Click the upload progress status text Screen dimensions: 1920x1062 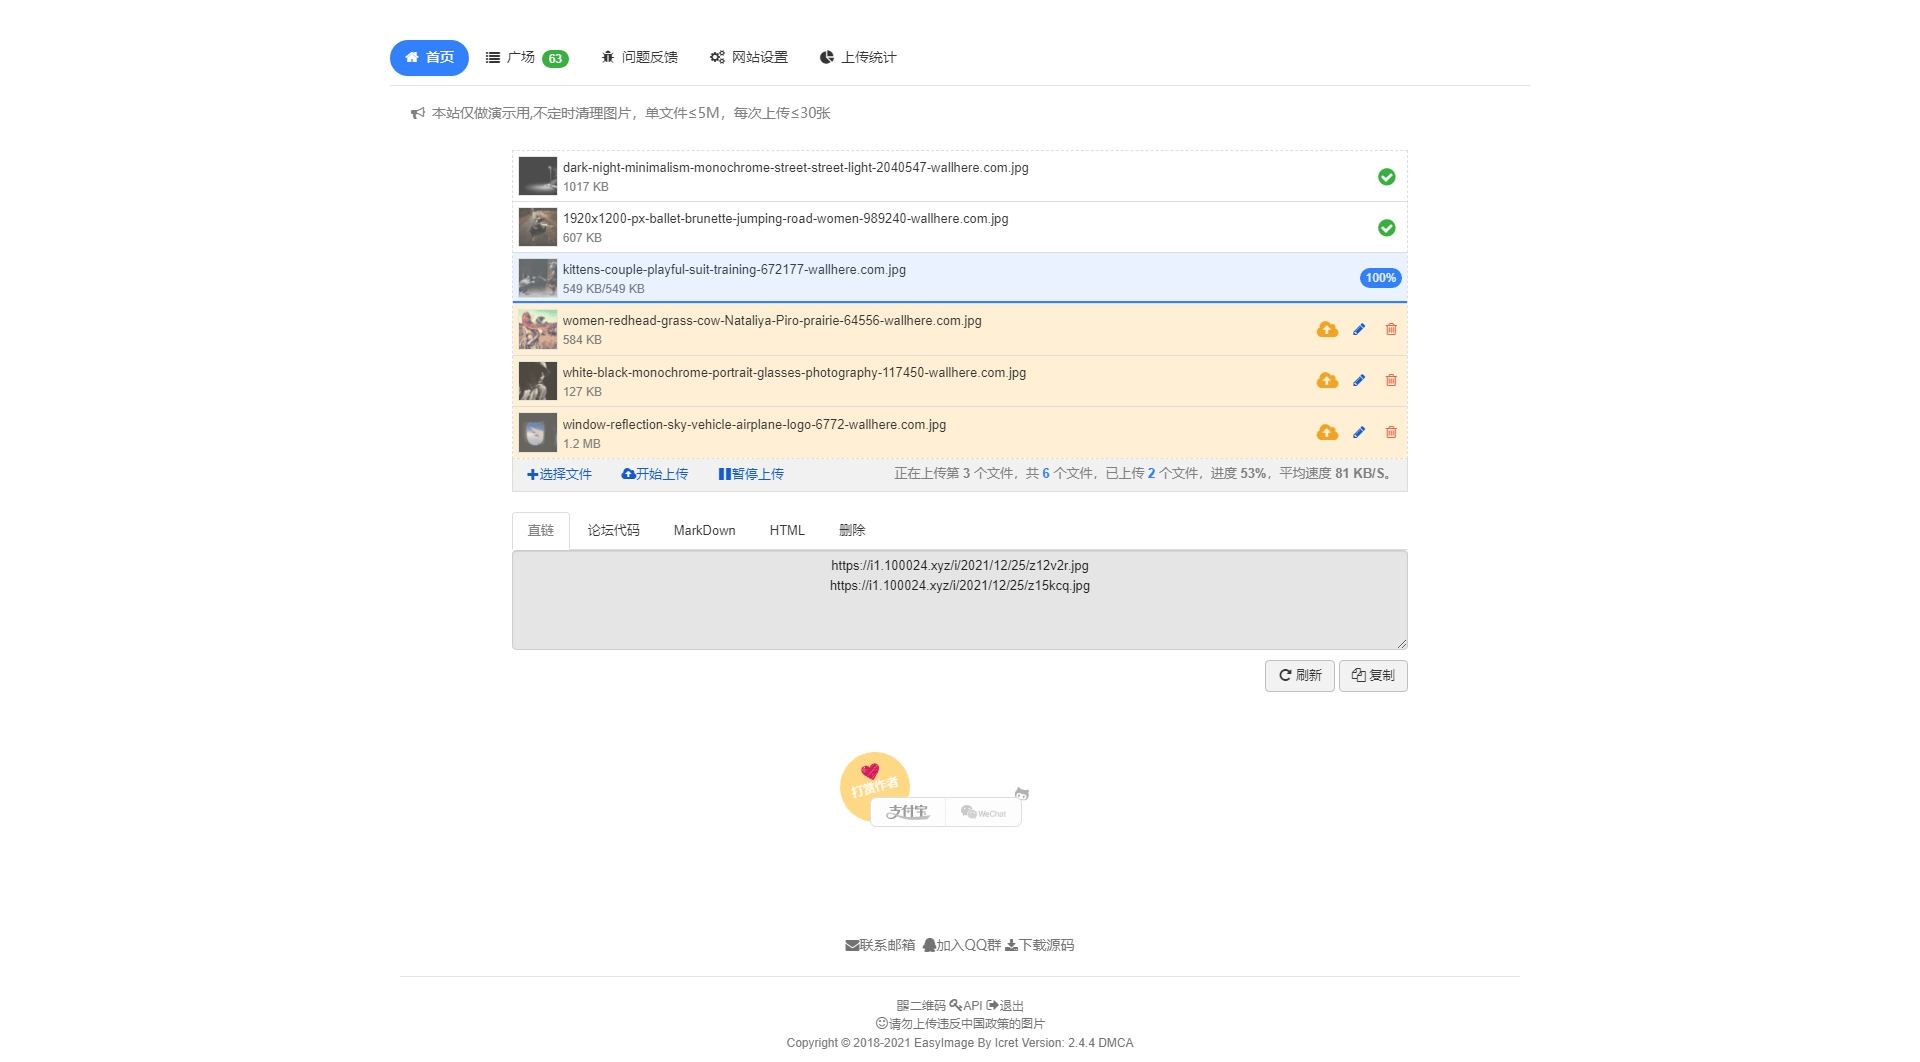[1143, 474]
